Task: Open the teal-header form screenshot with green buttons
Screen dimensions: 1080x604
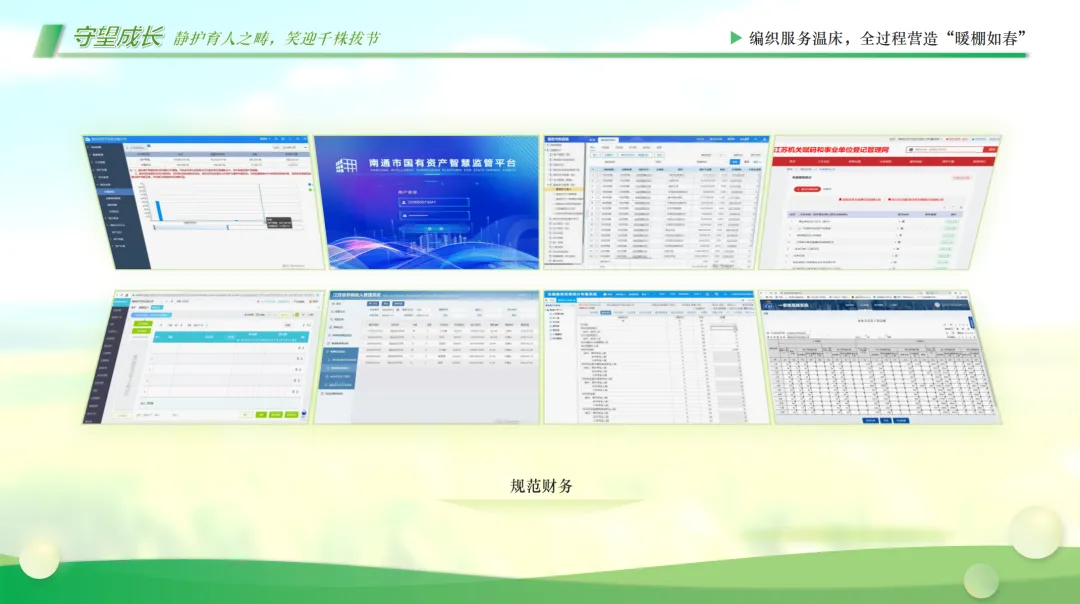Action: [203, 357]
